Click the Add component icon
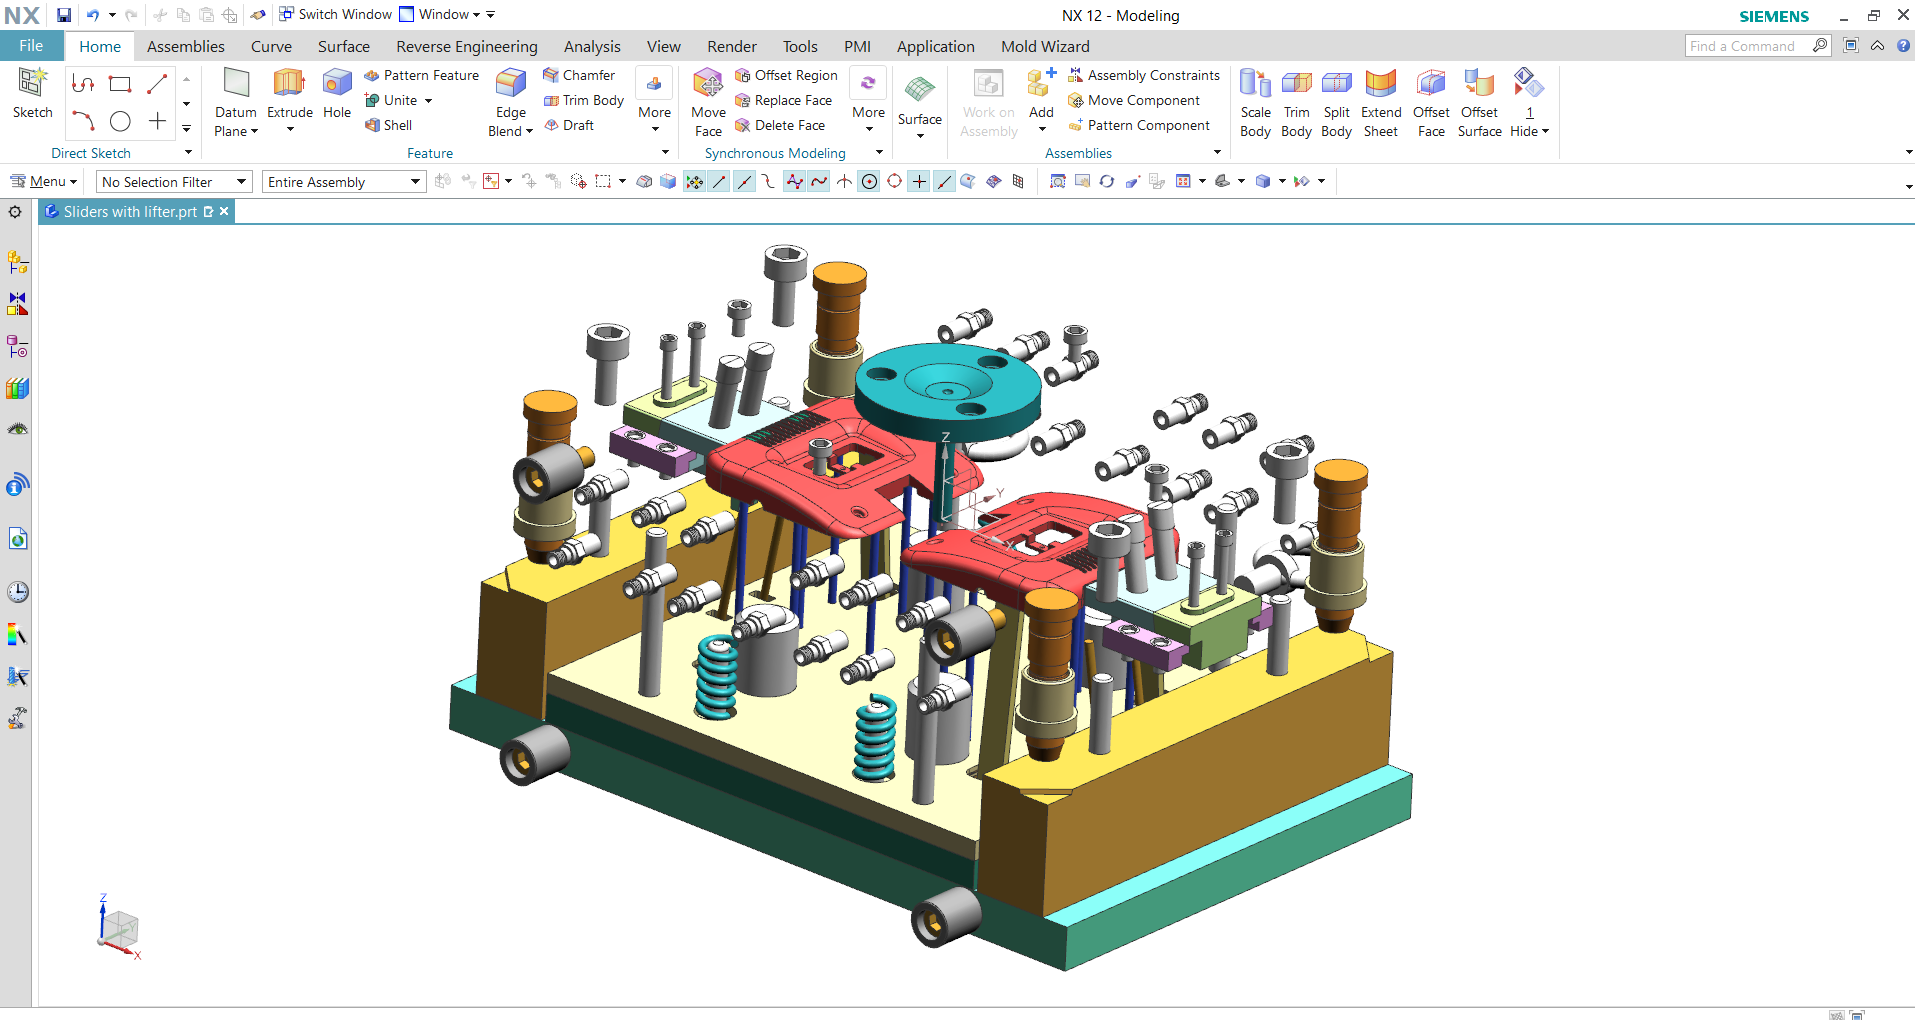 (x=1041, y=84)
